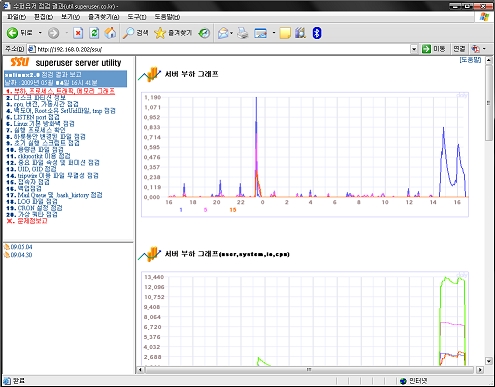The height and width of the screenshot is (387, 495).
Task: Open item 6 Linux 기본 방화벽 점검
Action: click(40, 124)
